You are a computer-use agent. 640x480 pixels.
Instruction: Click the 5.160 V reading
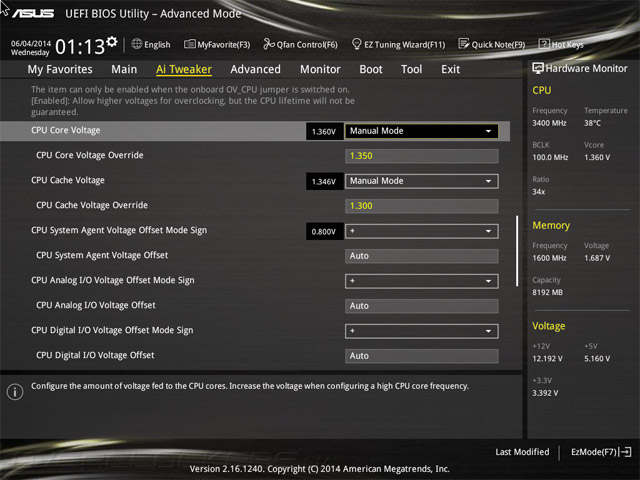point(597,358)
